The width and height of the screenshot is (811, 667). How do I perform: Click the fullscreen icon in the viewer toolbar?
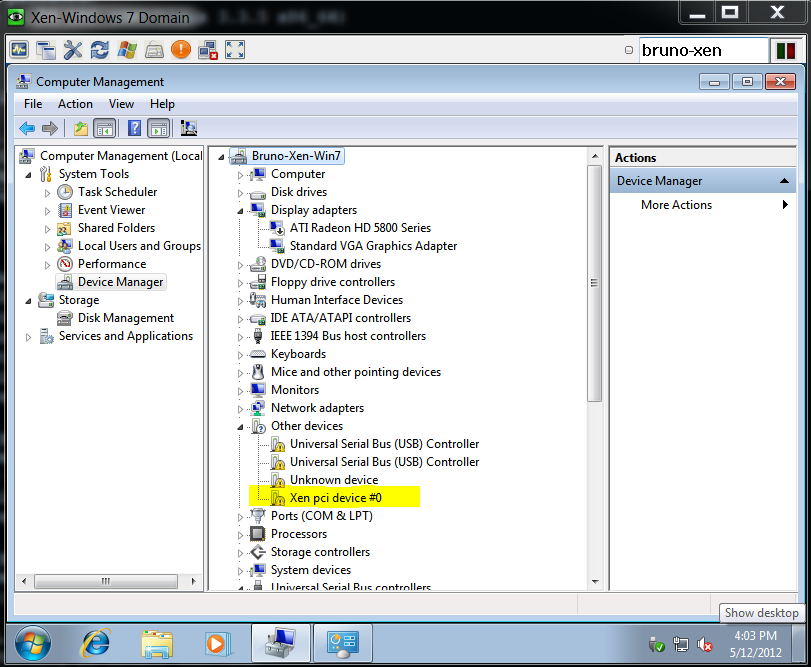(235, 49)
